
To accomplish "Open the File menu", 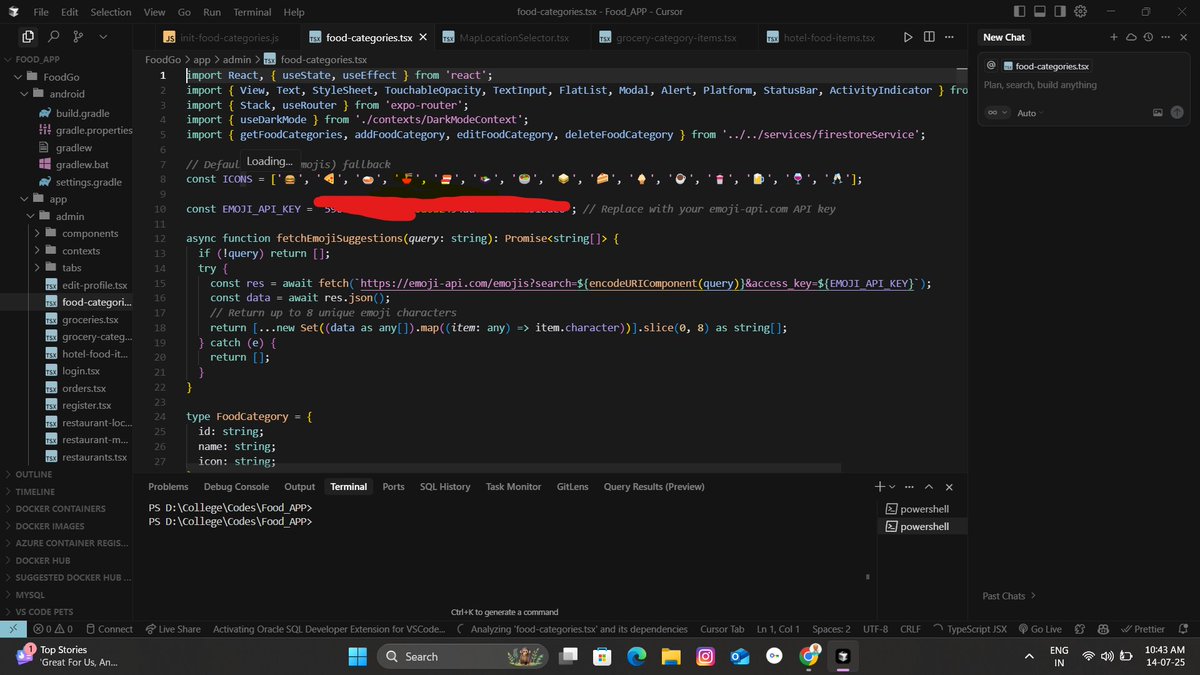I will coord(41,12).
